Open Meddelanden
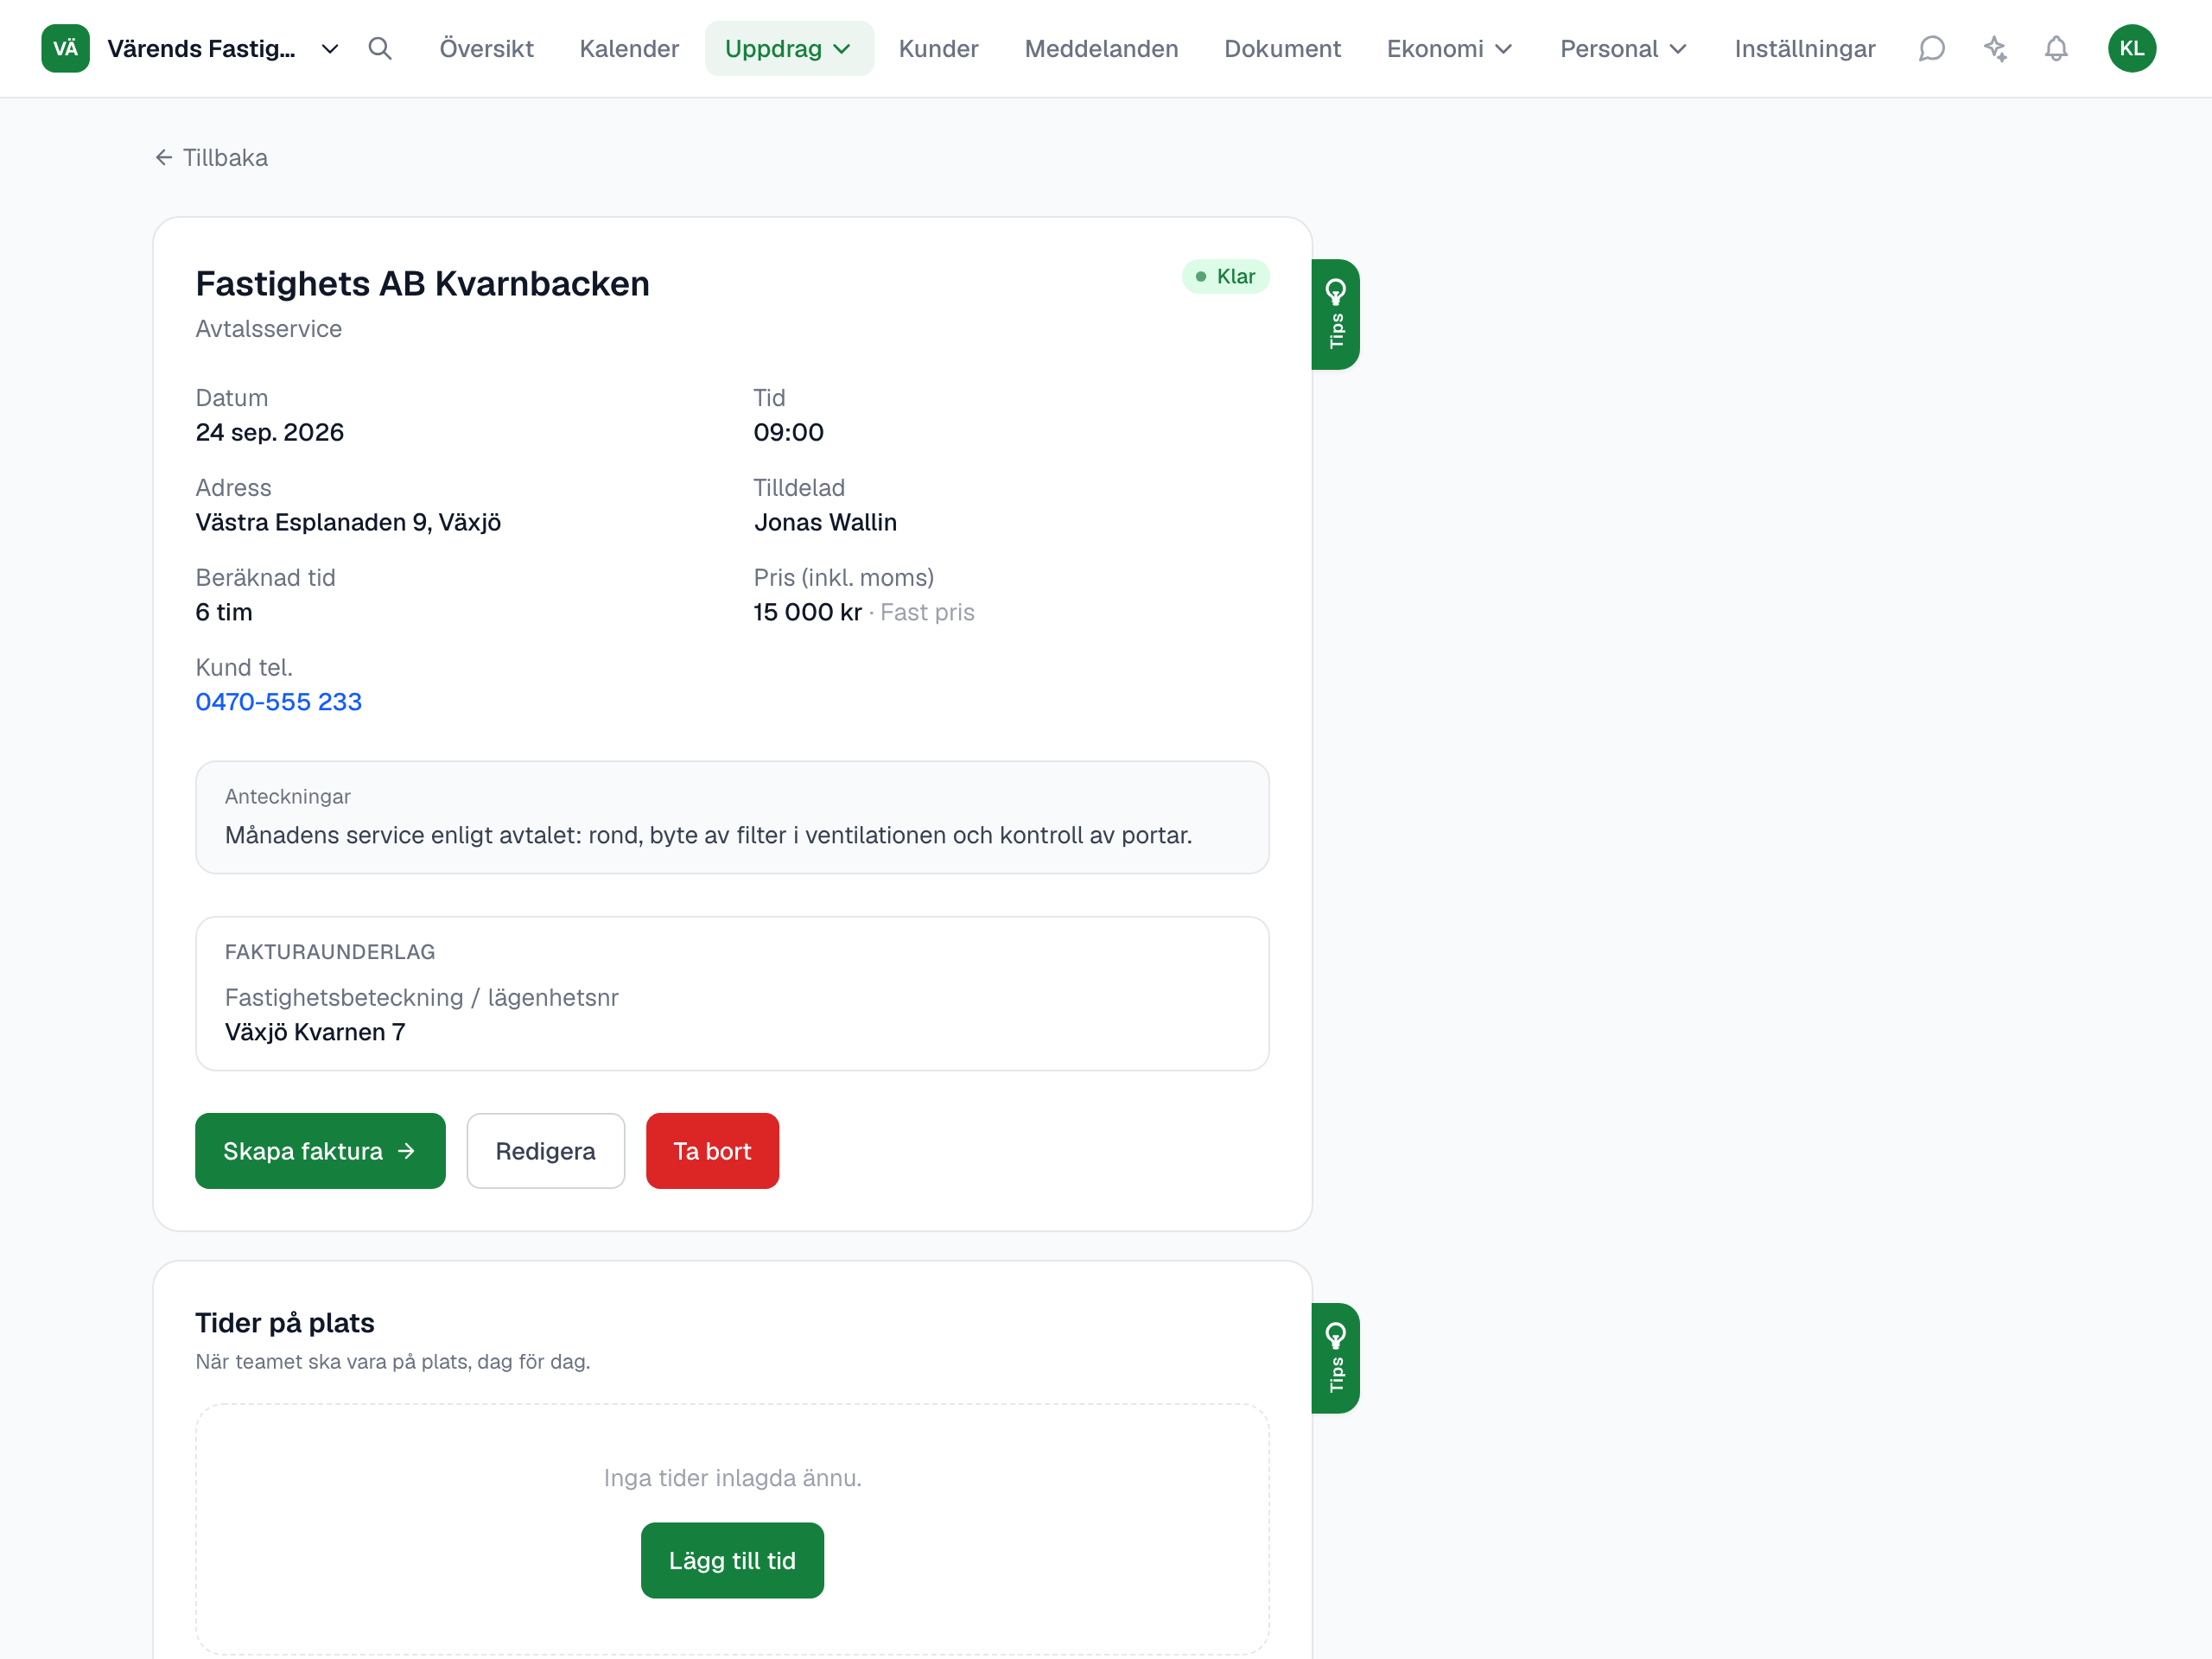Screen dimensions: 2212x1659 (x=1101, y=48)
